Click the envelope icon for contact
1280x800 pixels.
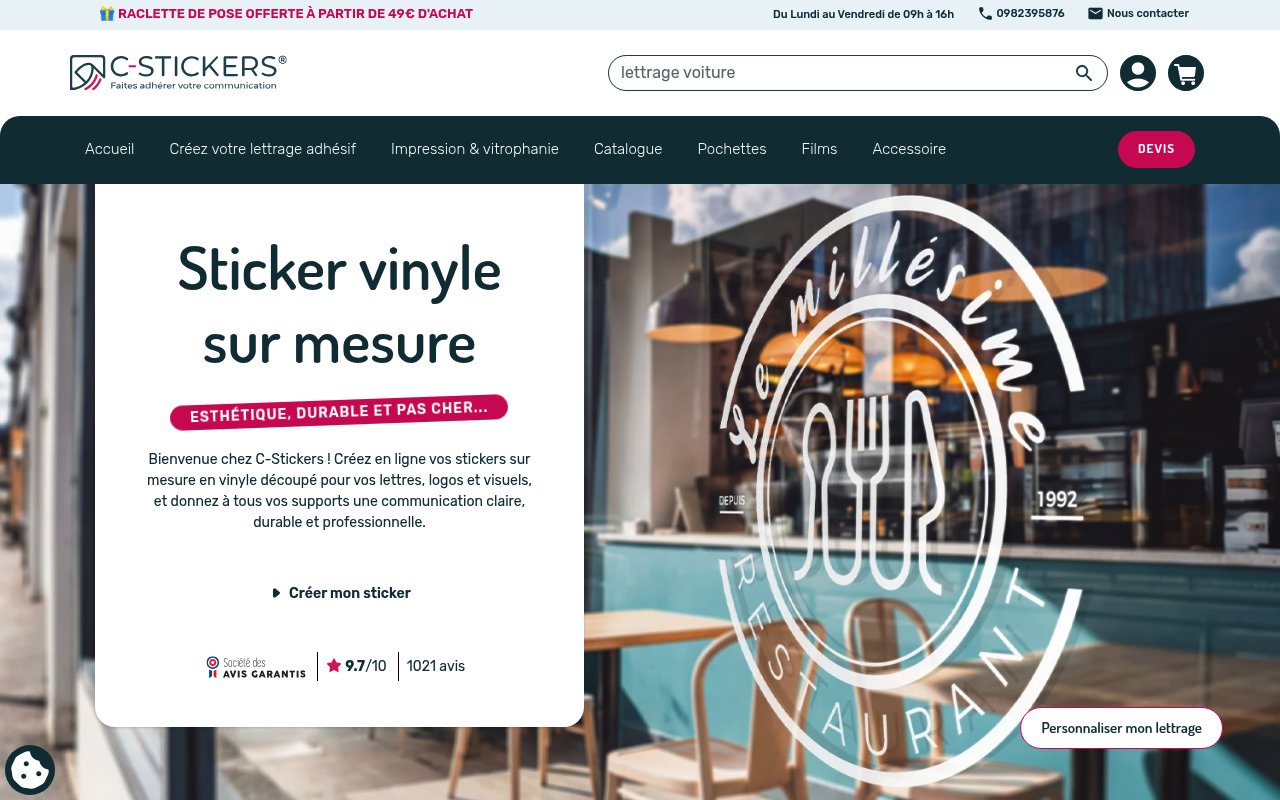click(x=1095, y=14)
